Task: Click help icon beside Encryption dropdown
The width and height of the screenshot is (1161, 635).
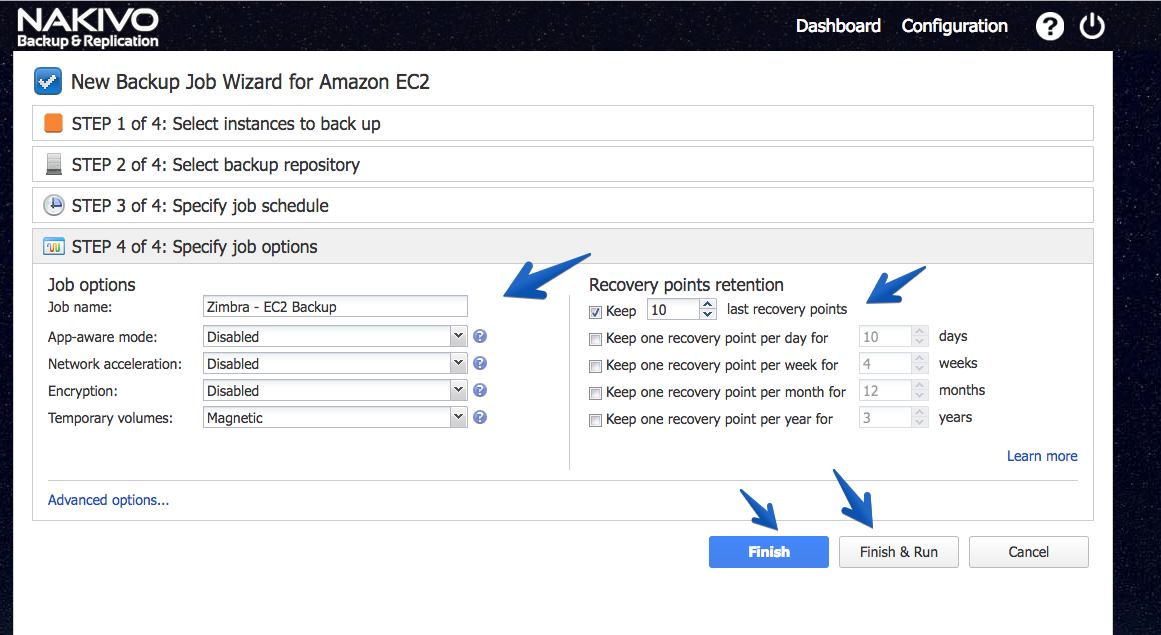Action: click(x=480, y=390)
